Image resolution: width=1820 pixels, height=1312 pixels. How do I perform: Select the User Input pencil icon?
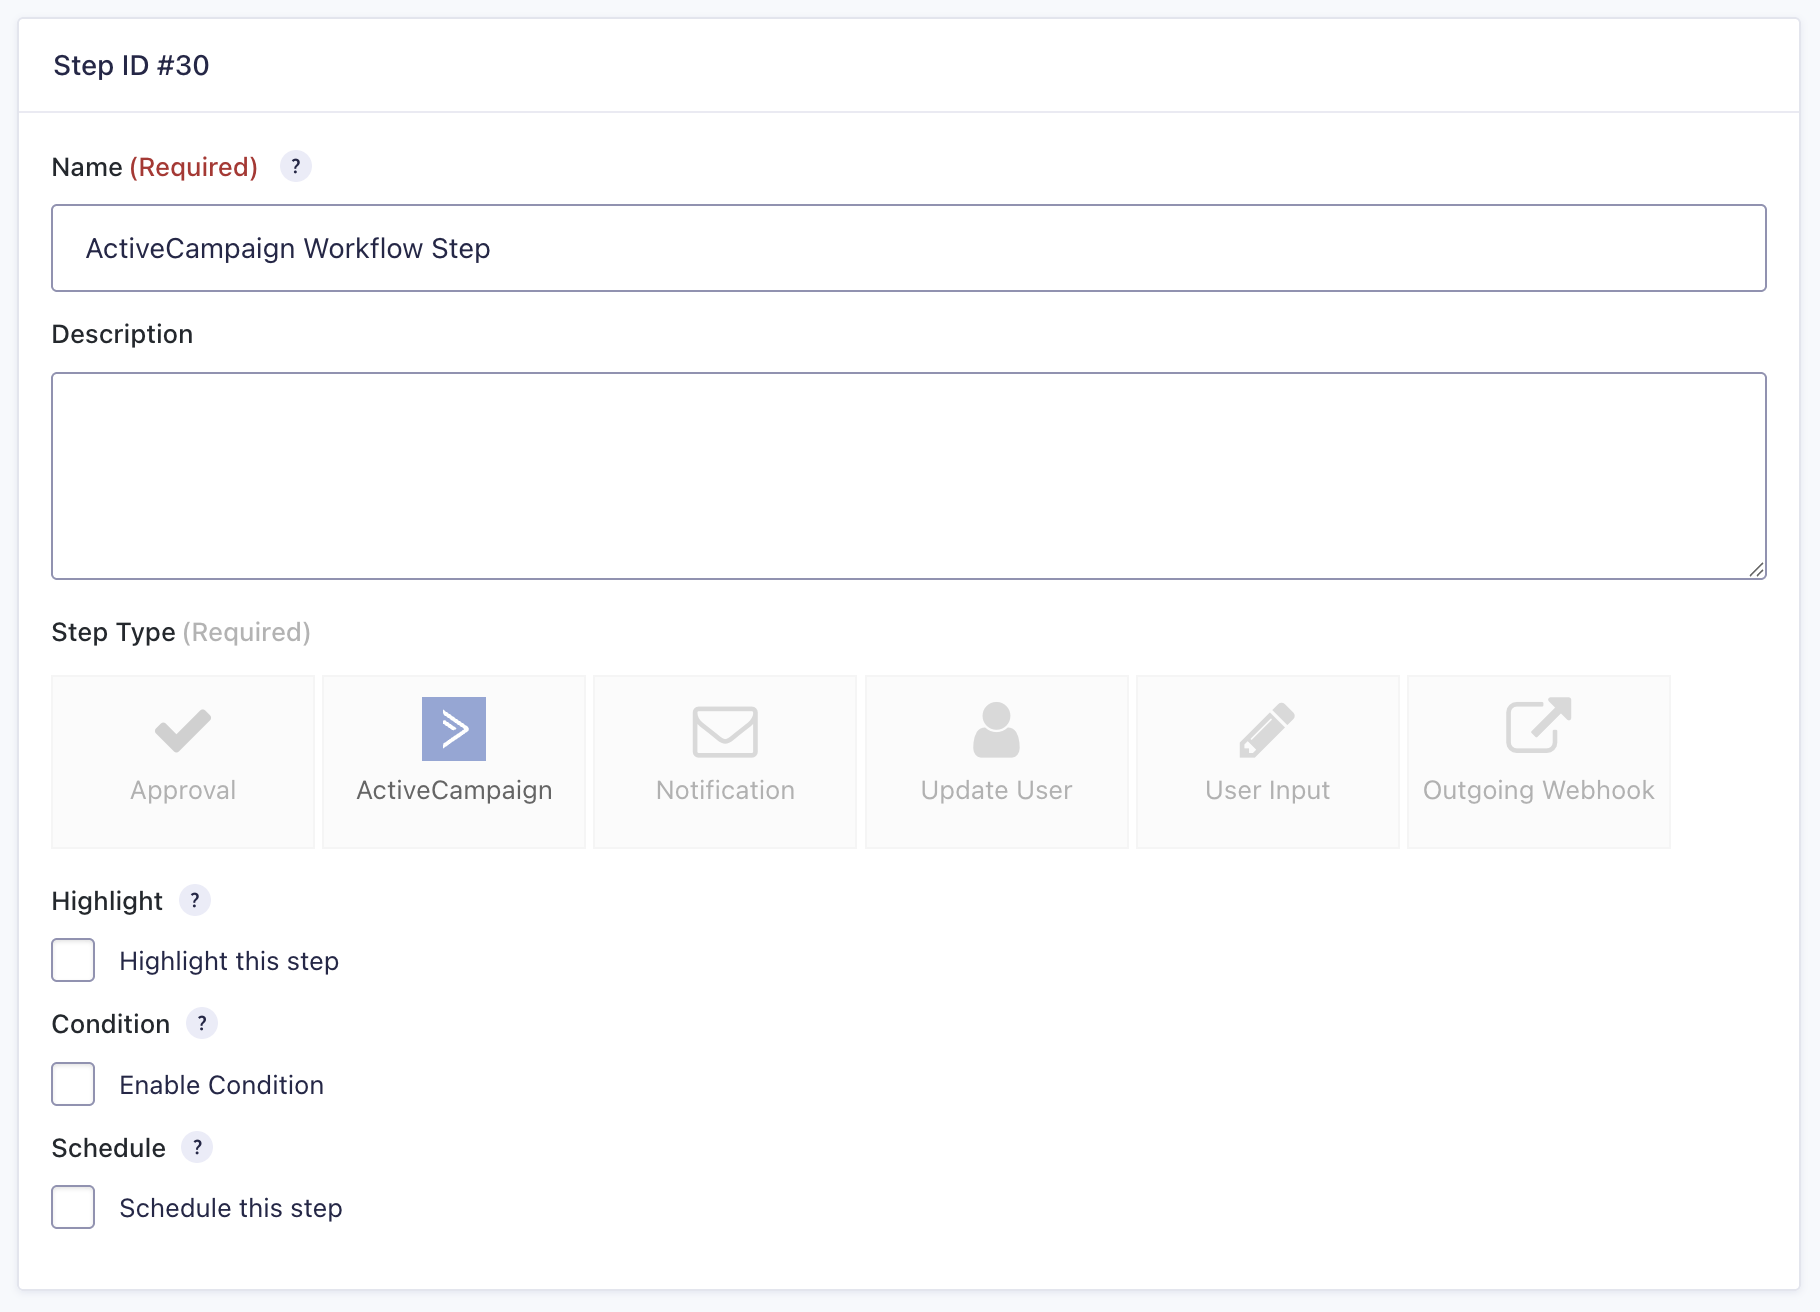click(1267, 730)
